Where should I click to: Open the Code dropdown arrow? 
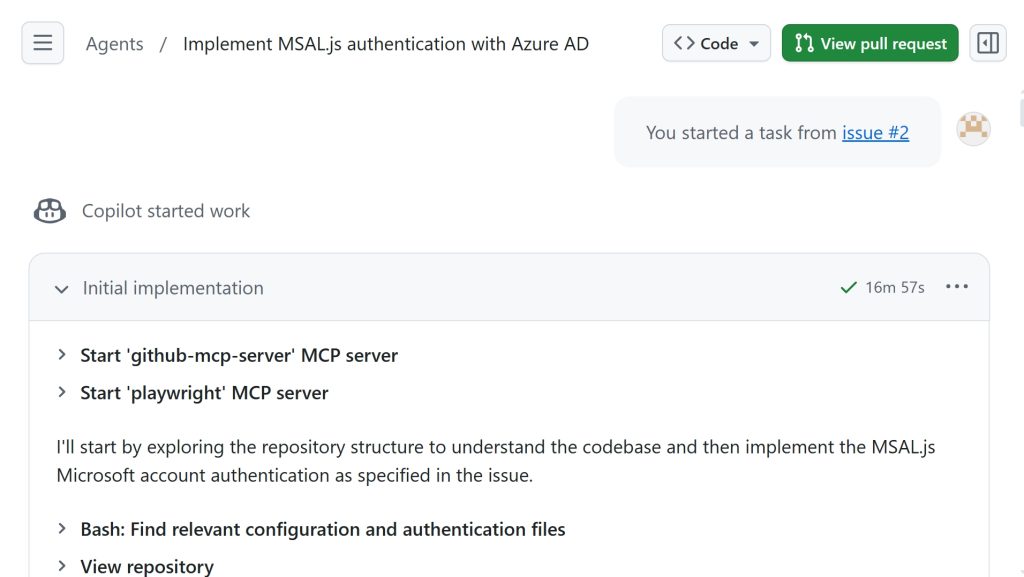click(x=753, y=44)
